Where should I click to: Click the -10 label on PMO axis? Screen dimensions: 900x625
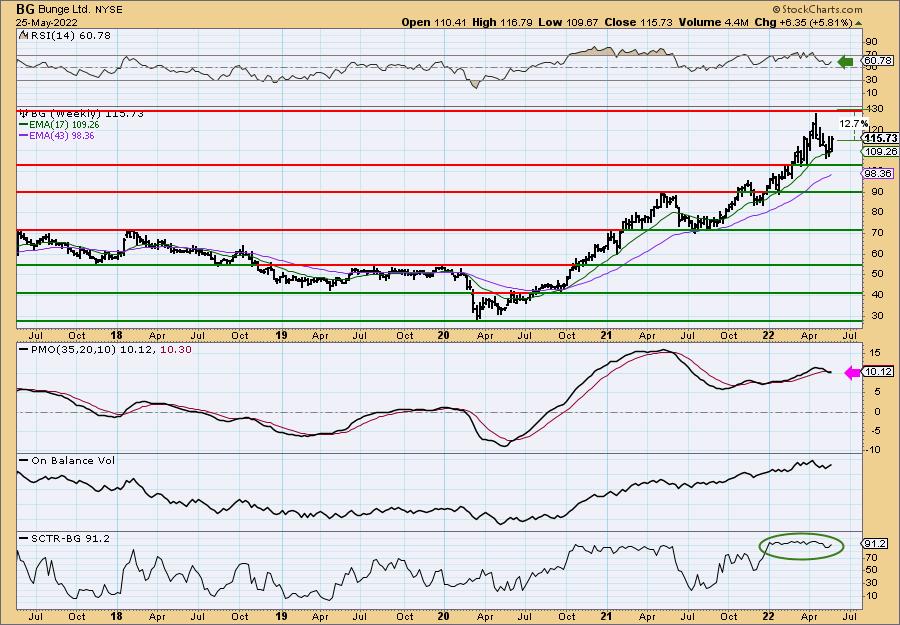(x=872, y=450)
